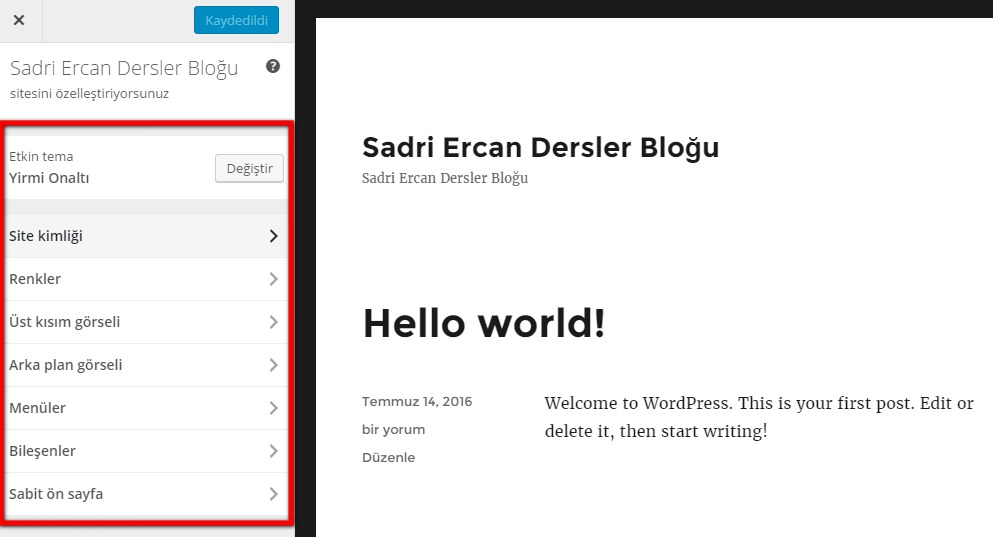Expand chevron next to Site kimliği
This screenshot has height=537, width=993.
(x=274, y=236)
